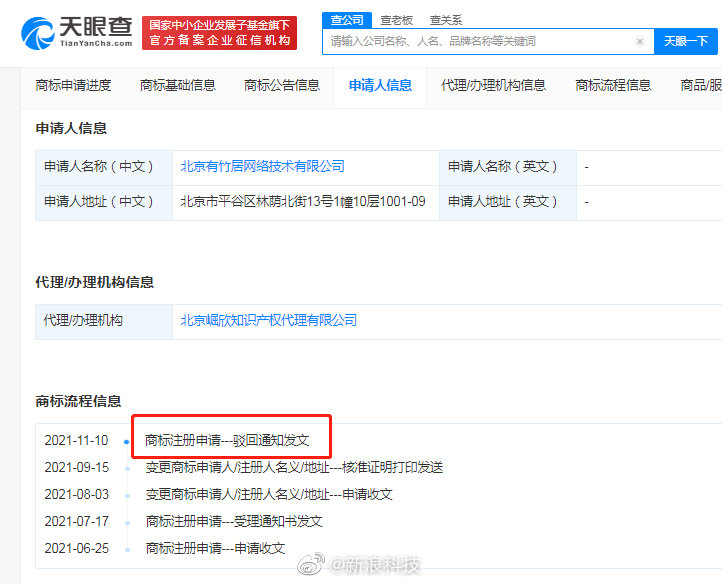The width and height of the screenshot is (722, 584).
Task: Switch to the 查关系 search tab
Action: [446, 20]
